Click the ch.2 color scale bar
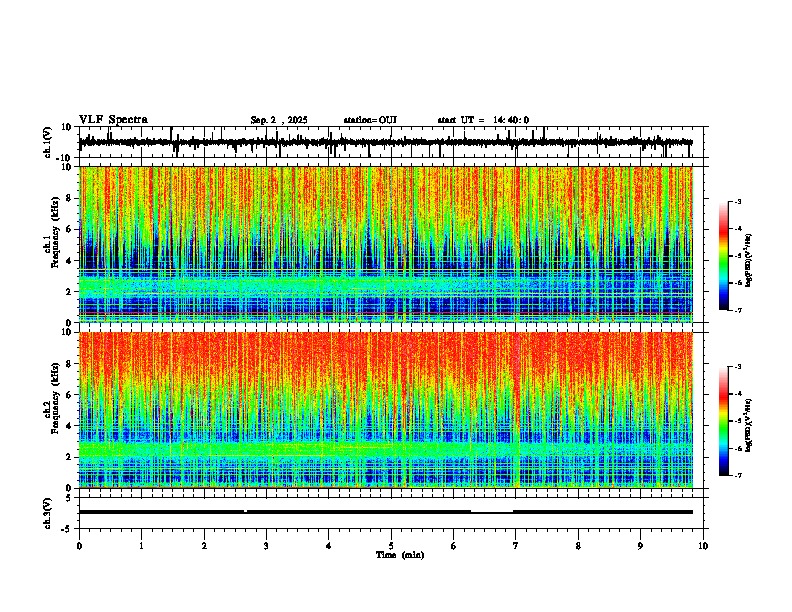This screenshot has height=612, width=792. coord(723,421)
